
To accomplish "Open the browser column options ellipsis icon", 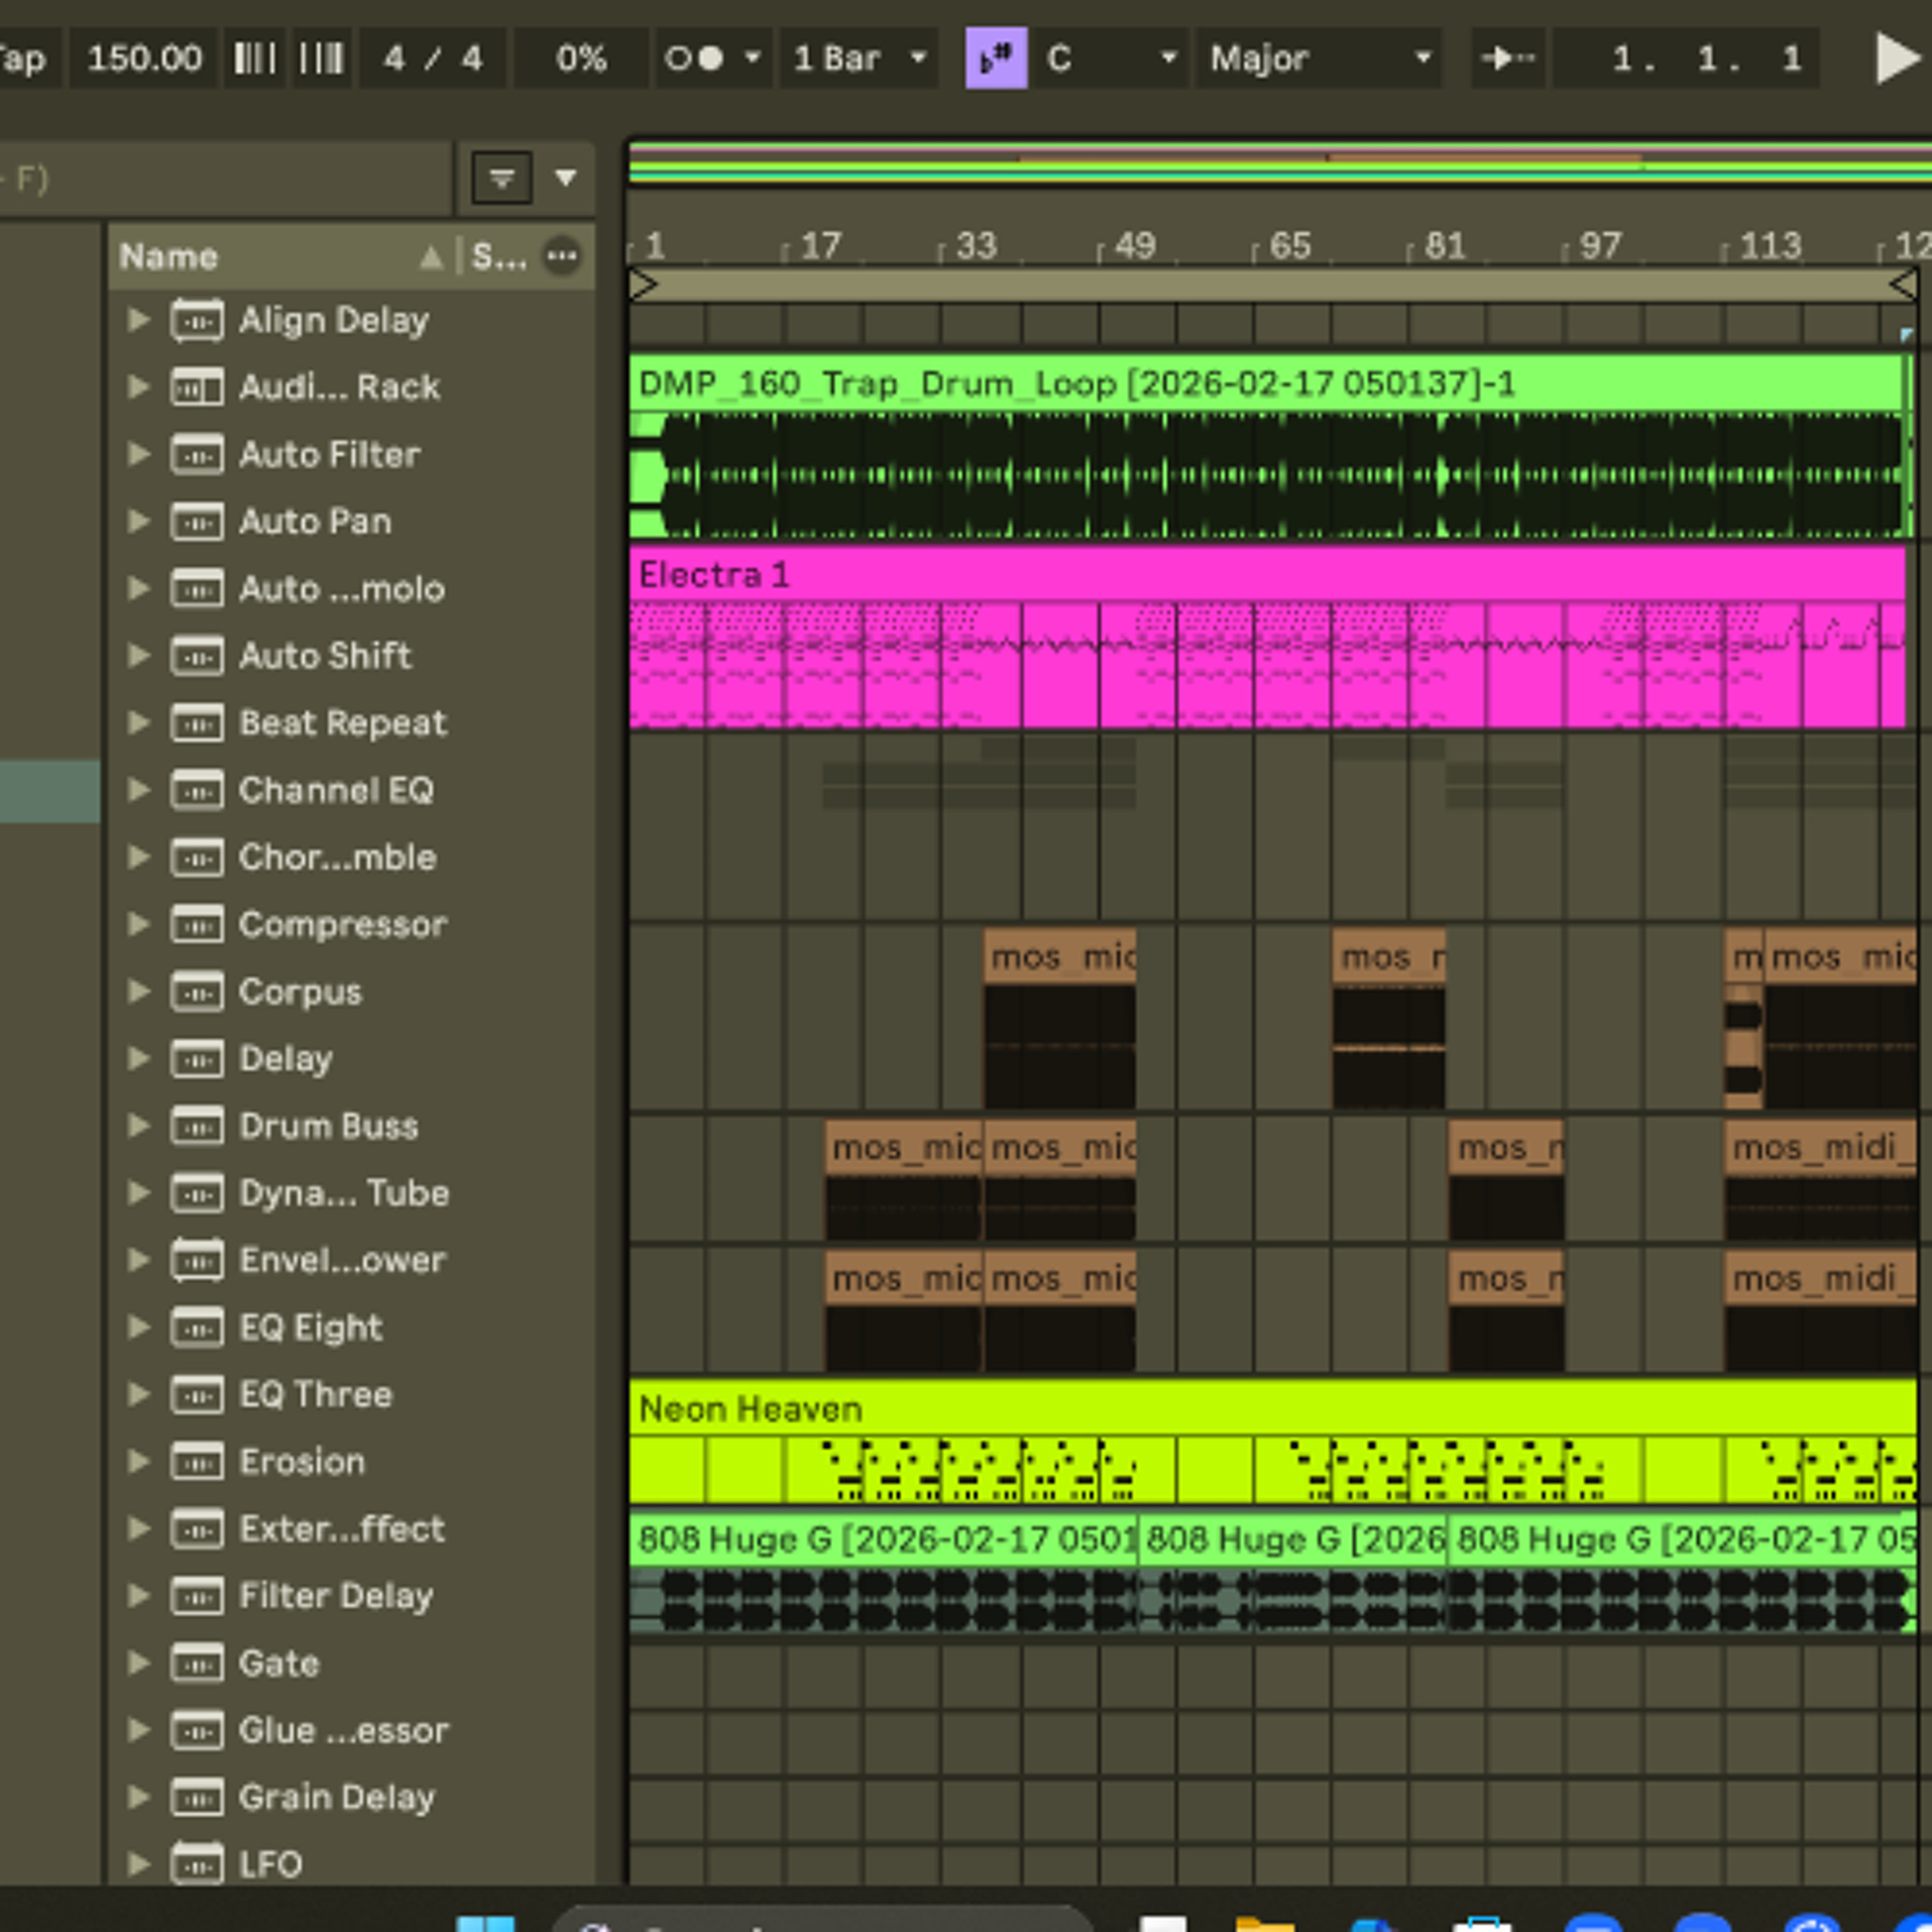I will [562, 256].
